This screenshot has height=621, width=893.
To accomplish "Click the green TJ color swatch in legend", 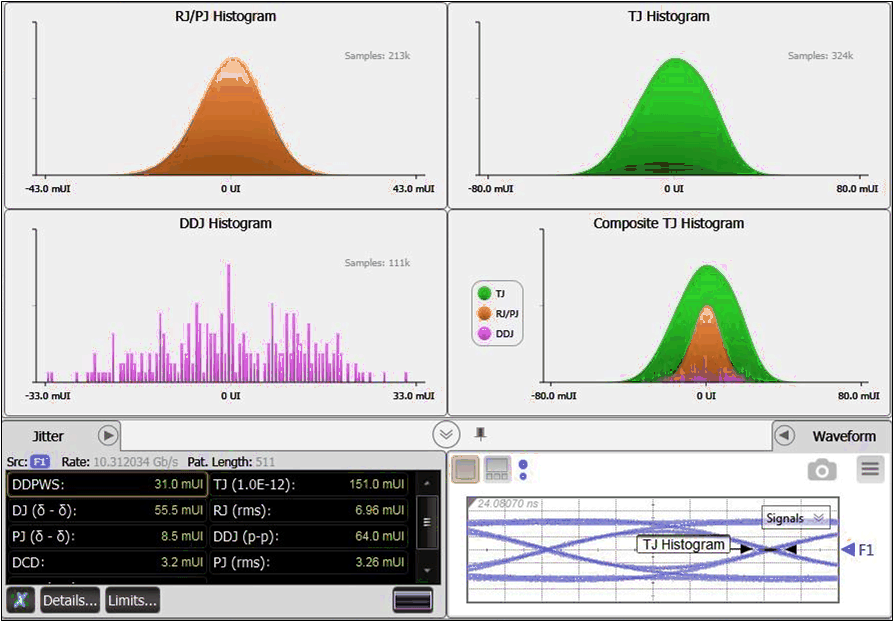I will pyautogui.click(x=483, y=295).
